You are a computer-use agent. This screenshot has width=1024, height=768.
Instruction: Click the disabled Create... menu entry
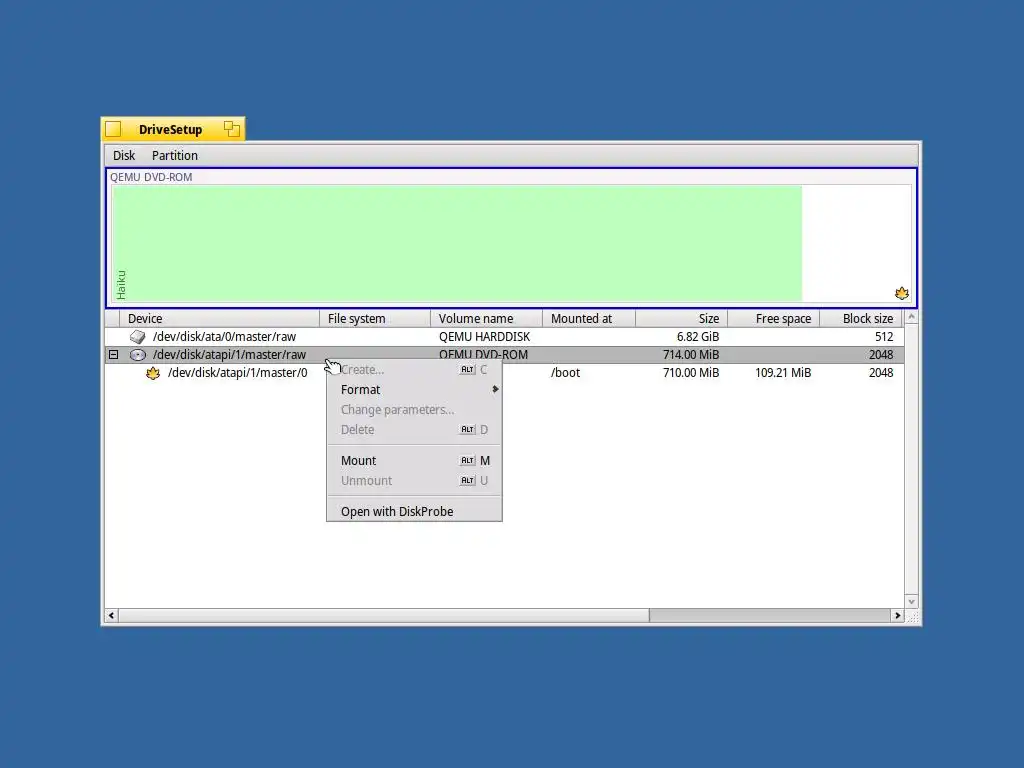[x=414, y=370]
